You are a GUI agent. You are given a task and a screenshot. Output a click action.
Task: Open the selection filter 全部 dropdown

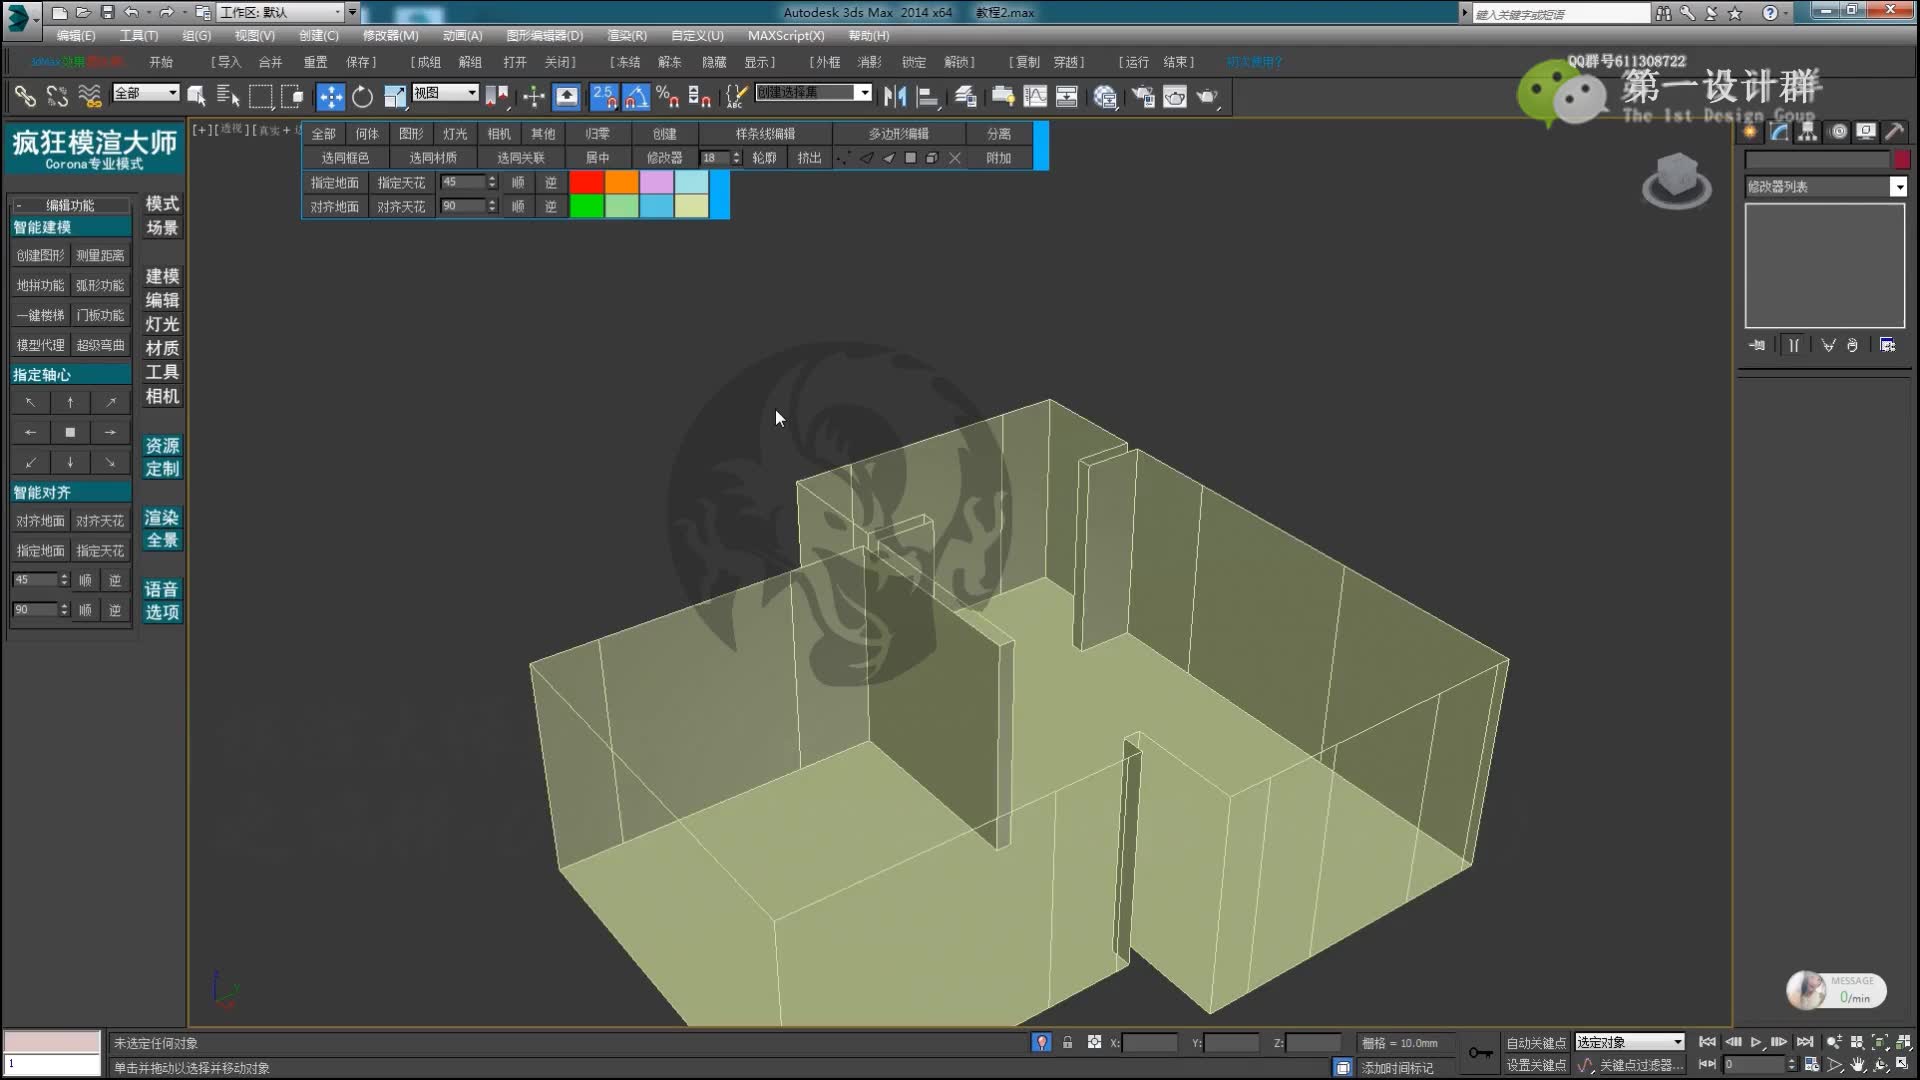[146, 92]
